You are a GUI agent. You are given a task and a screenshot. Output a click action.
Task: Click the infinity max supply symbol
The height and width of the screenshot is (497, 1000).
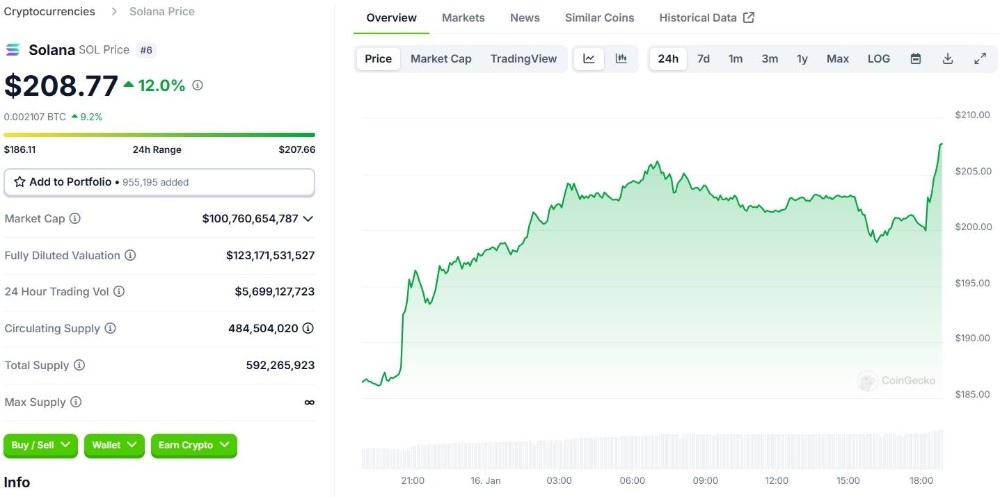pyautogui.click(x=309, y=402)
